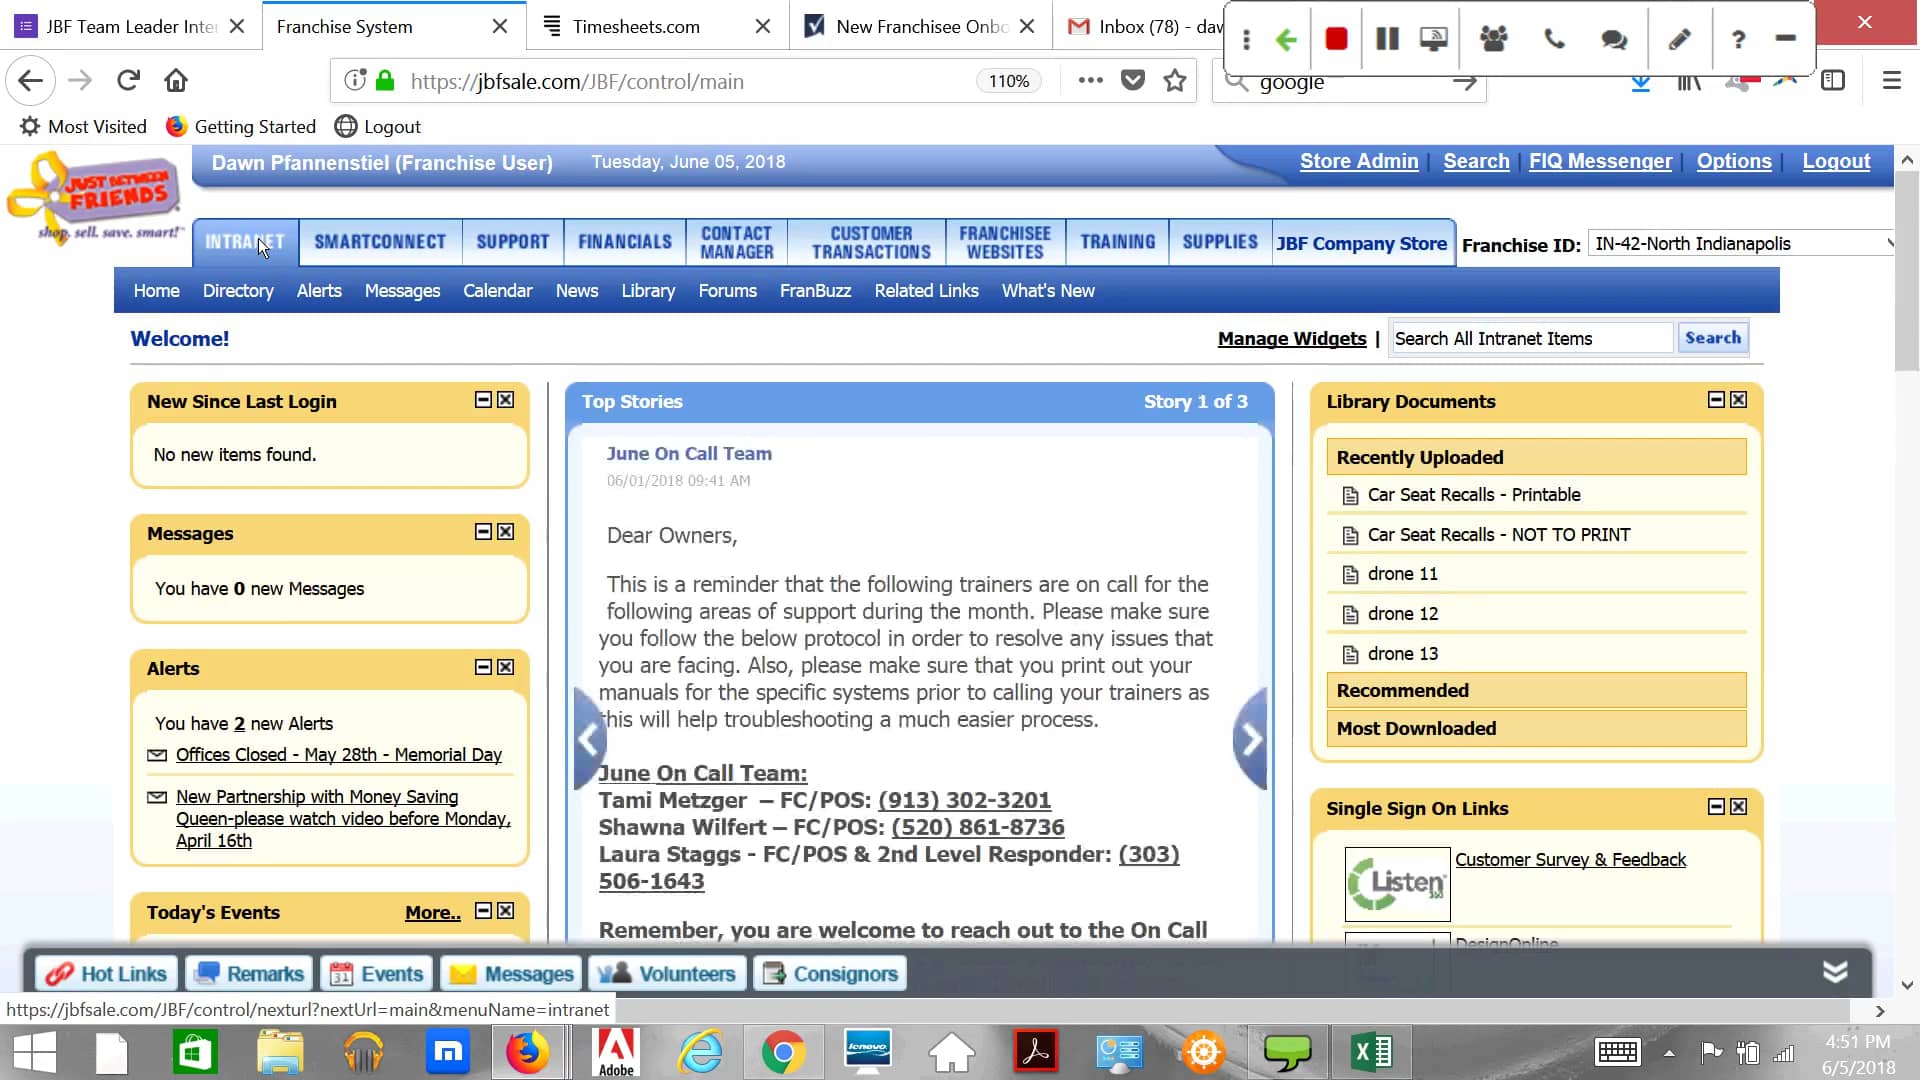Close the Alerts widget
Screen dimensions: 1920x1080
(x=506, y=667)
